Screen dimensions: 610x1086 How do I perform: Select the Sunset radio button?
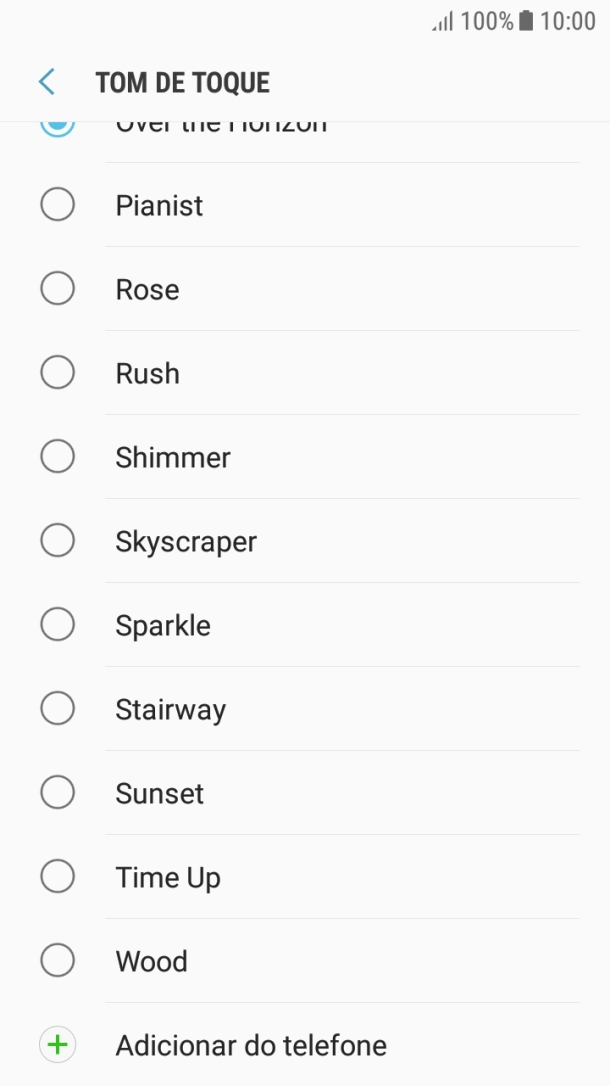(57, 793)
